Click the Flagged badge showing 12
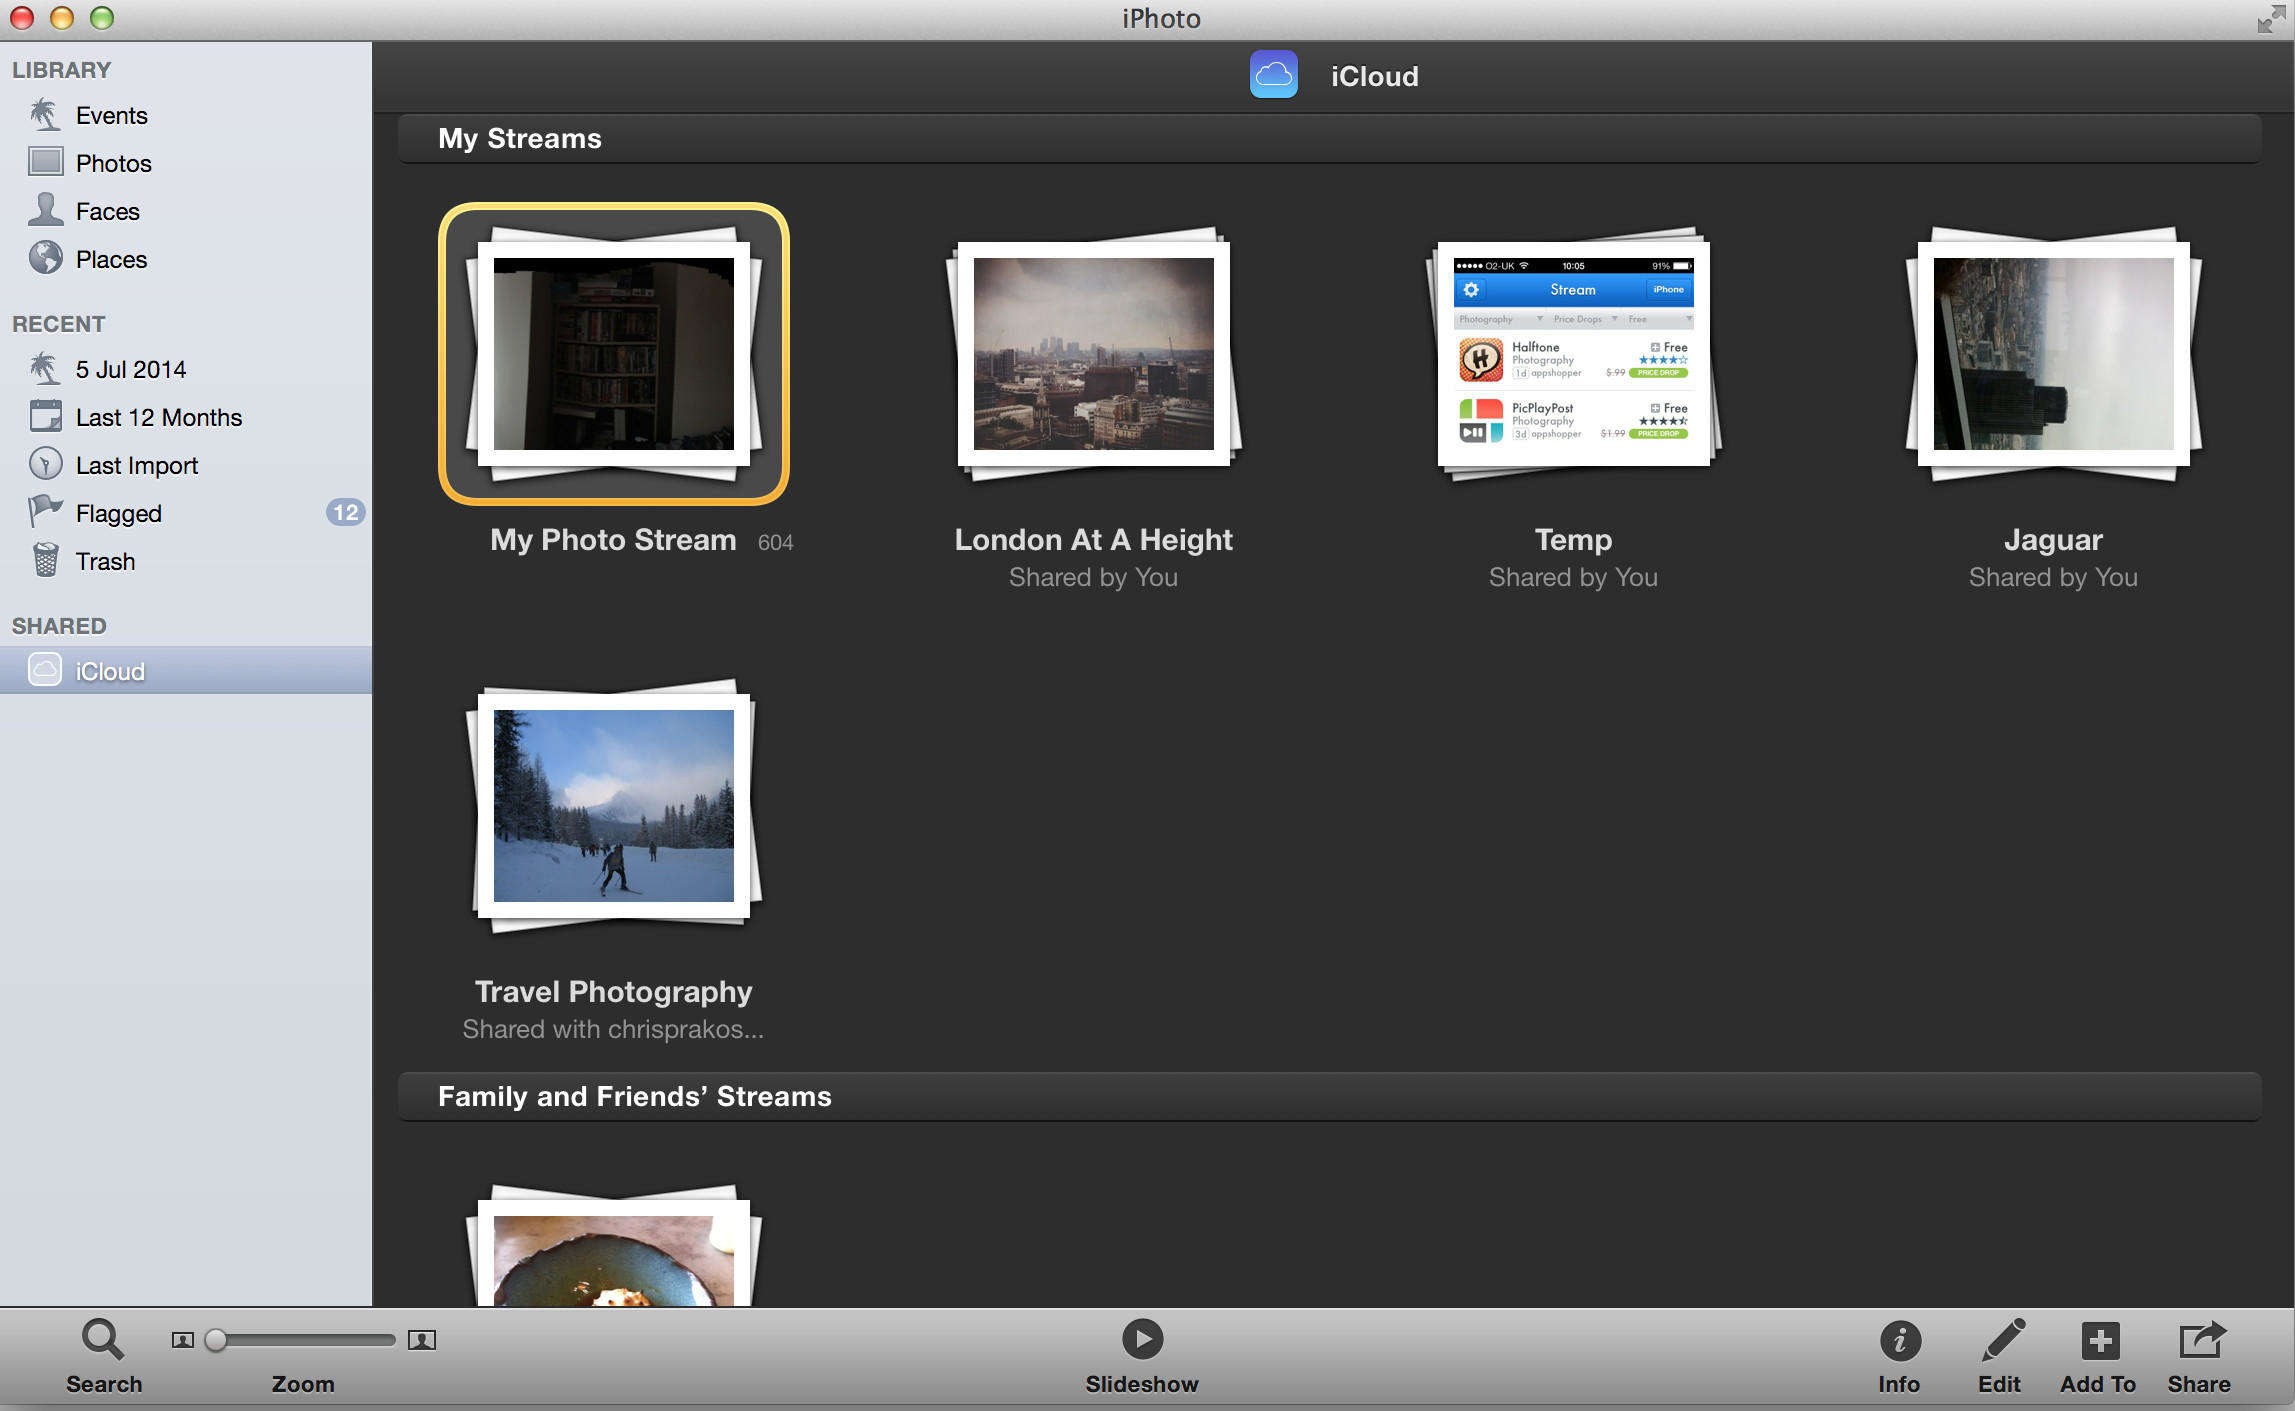Screen dimensions: 2295x1411 click(344, 511)
